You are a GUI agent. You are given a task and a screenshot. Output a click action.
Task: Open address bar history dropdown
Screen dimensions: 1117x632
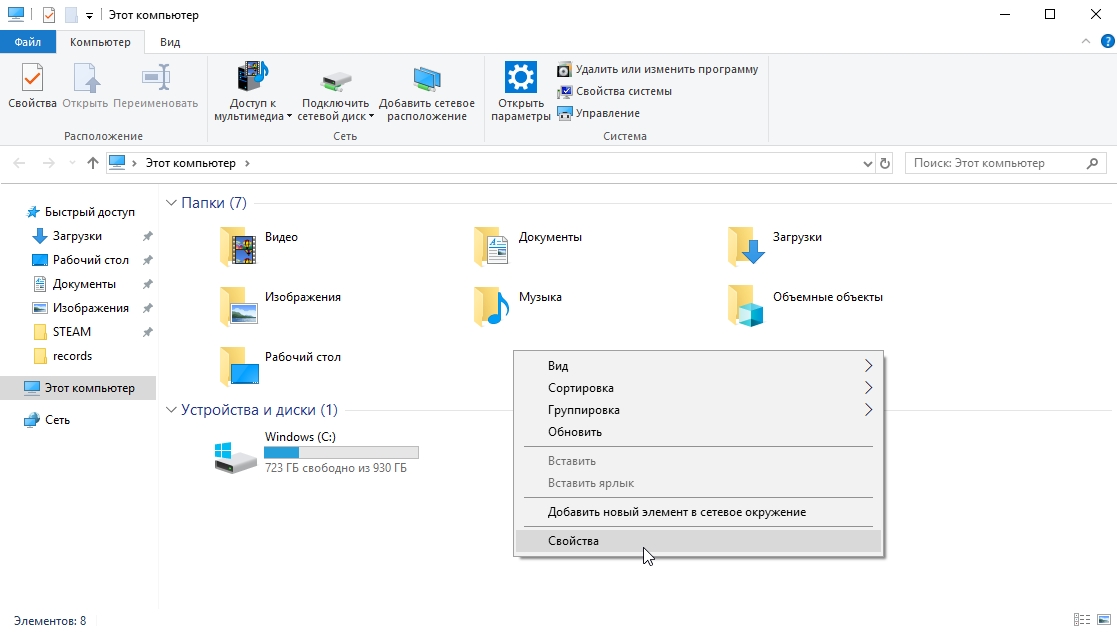click(x=867, y=163)
